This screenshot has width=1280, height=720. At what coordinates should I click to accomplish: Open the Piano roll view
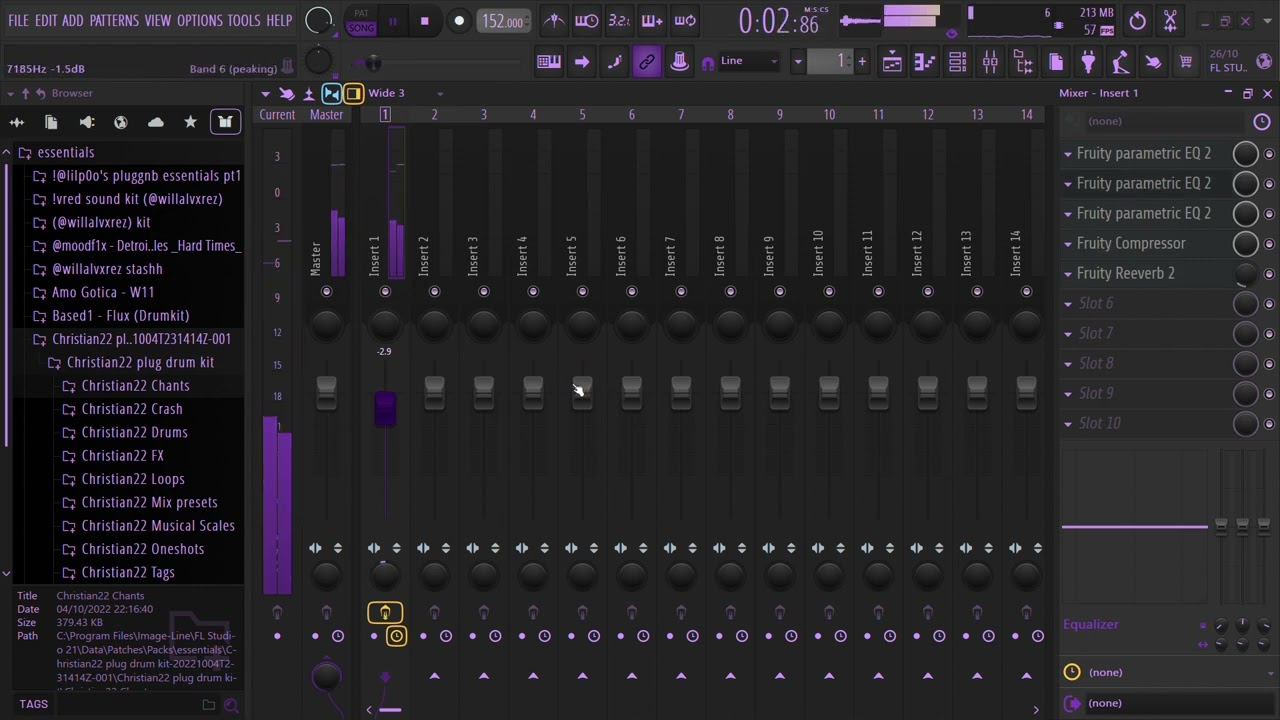coord(924,62)
